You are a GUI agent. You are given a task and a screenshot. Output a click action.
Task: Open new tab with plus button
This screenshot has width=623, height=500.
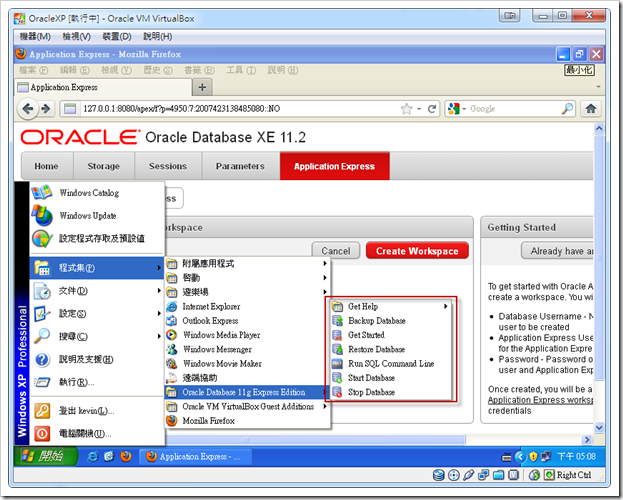pyautogui.click(x=202, y=87)
